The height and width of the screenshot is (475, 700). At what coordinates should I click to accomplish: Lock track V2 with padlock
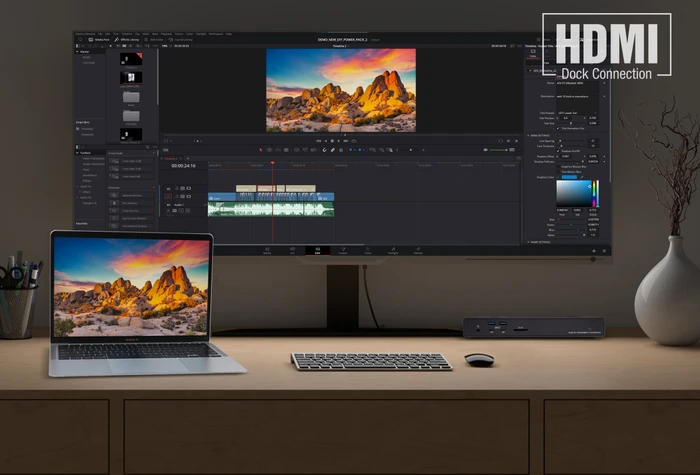tap(177, 188)
